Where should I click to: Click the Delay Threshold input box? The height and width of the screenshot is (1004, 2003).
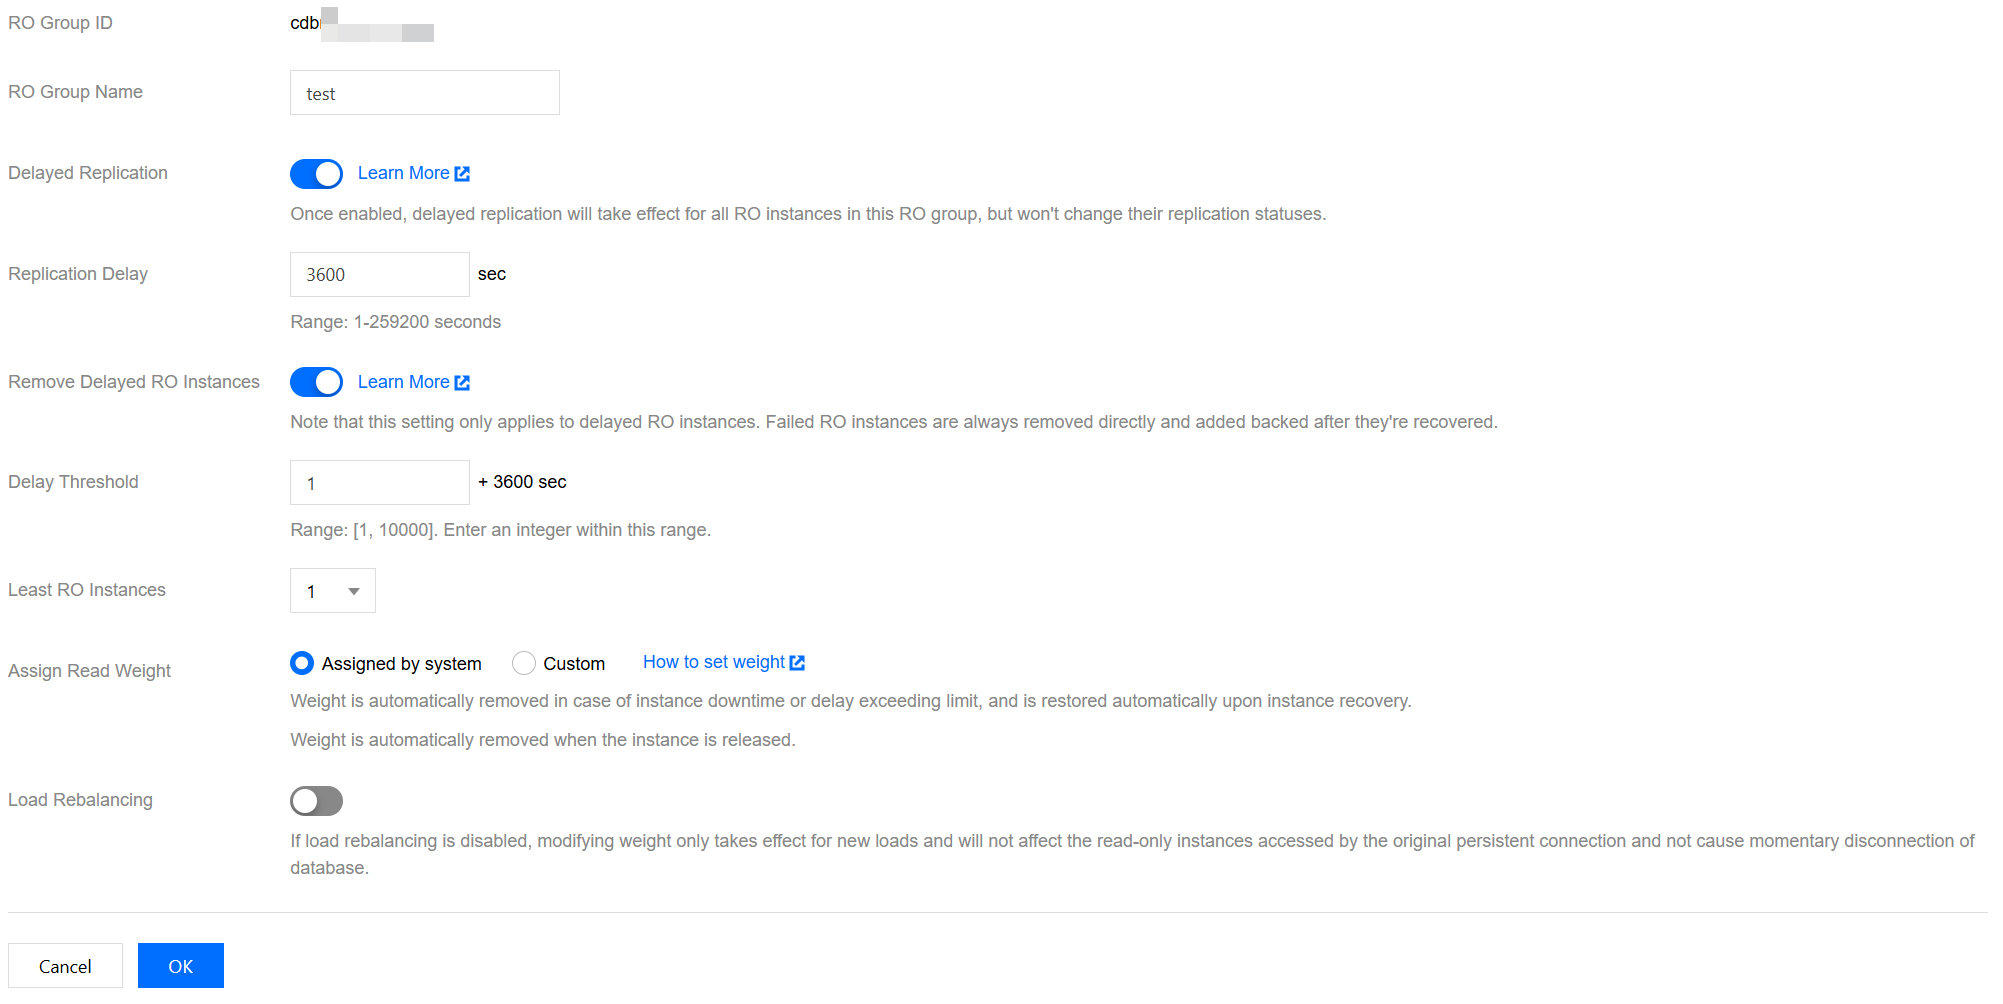(379, 483)
